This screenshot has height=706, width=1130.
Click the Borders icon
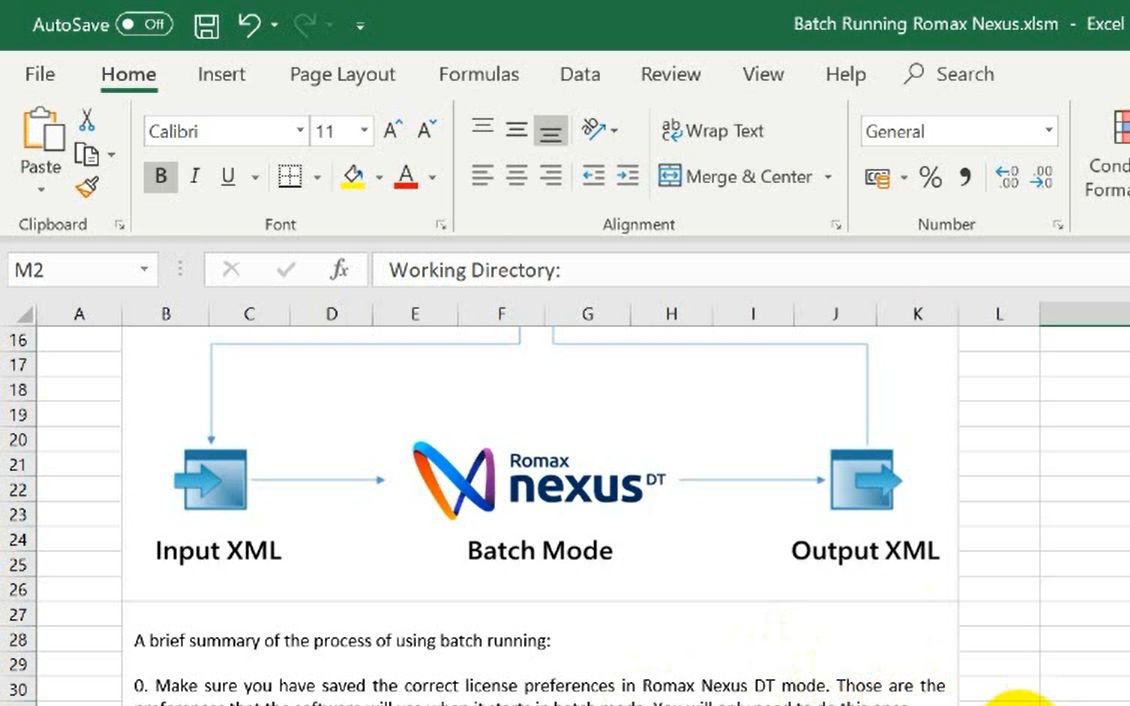pos(290,176)
